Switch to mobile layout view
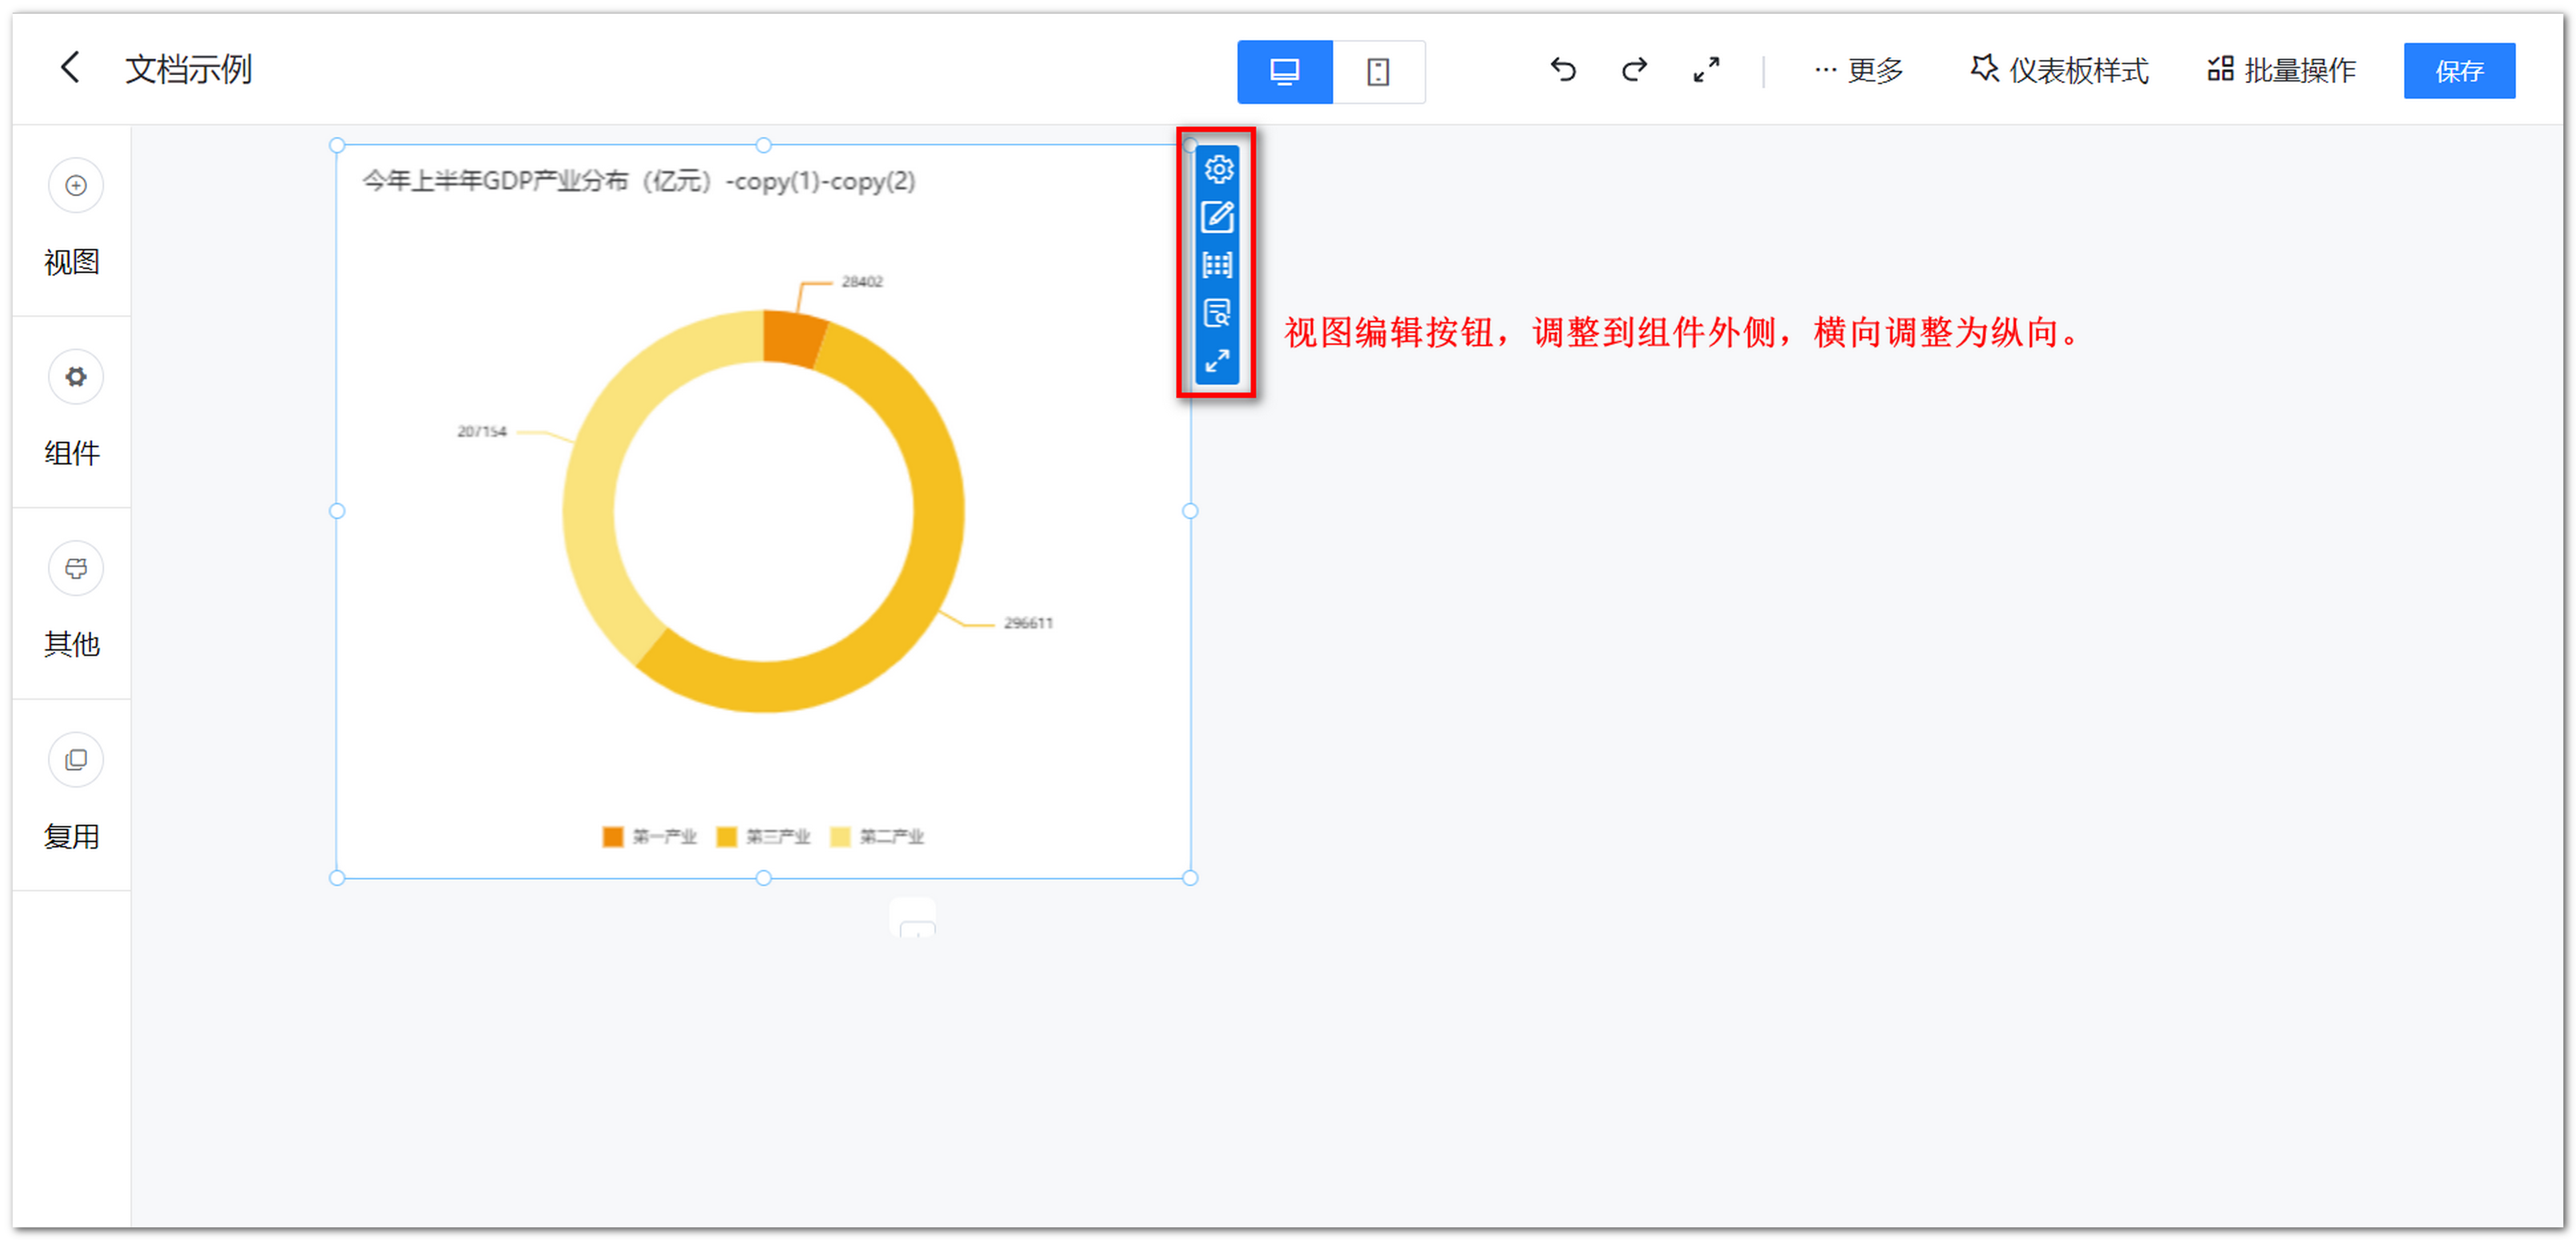This screenshot has width=2576, height=1240. (1378, 71)
